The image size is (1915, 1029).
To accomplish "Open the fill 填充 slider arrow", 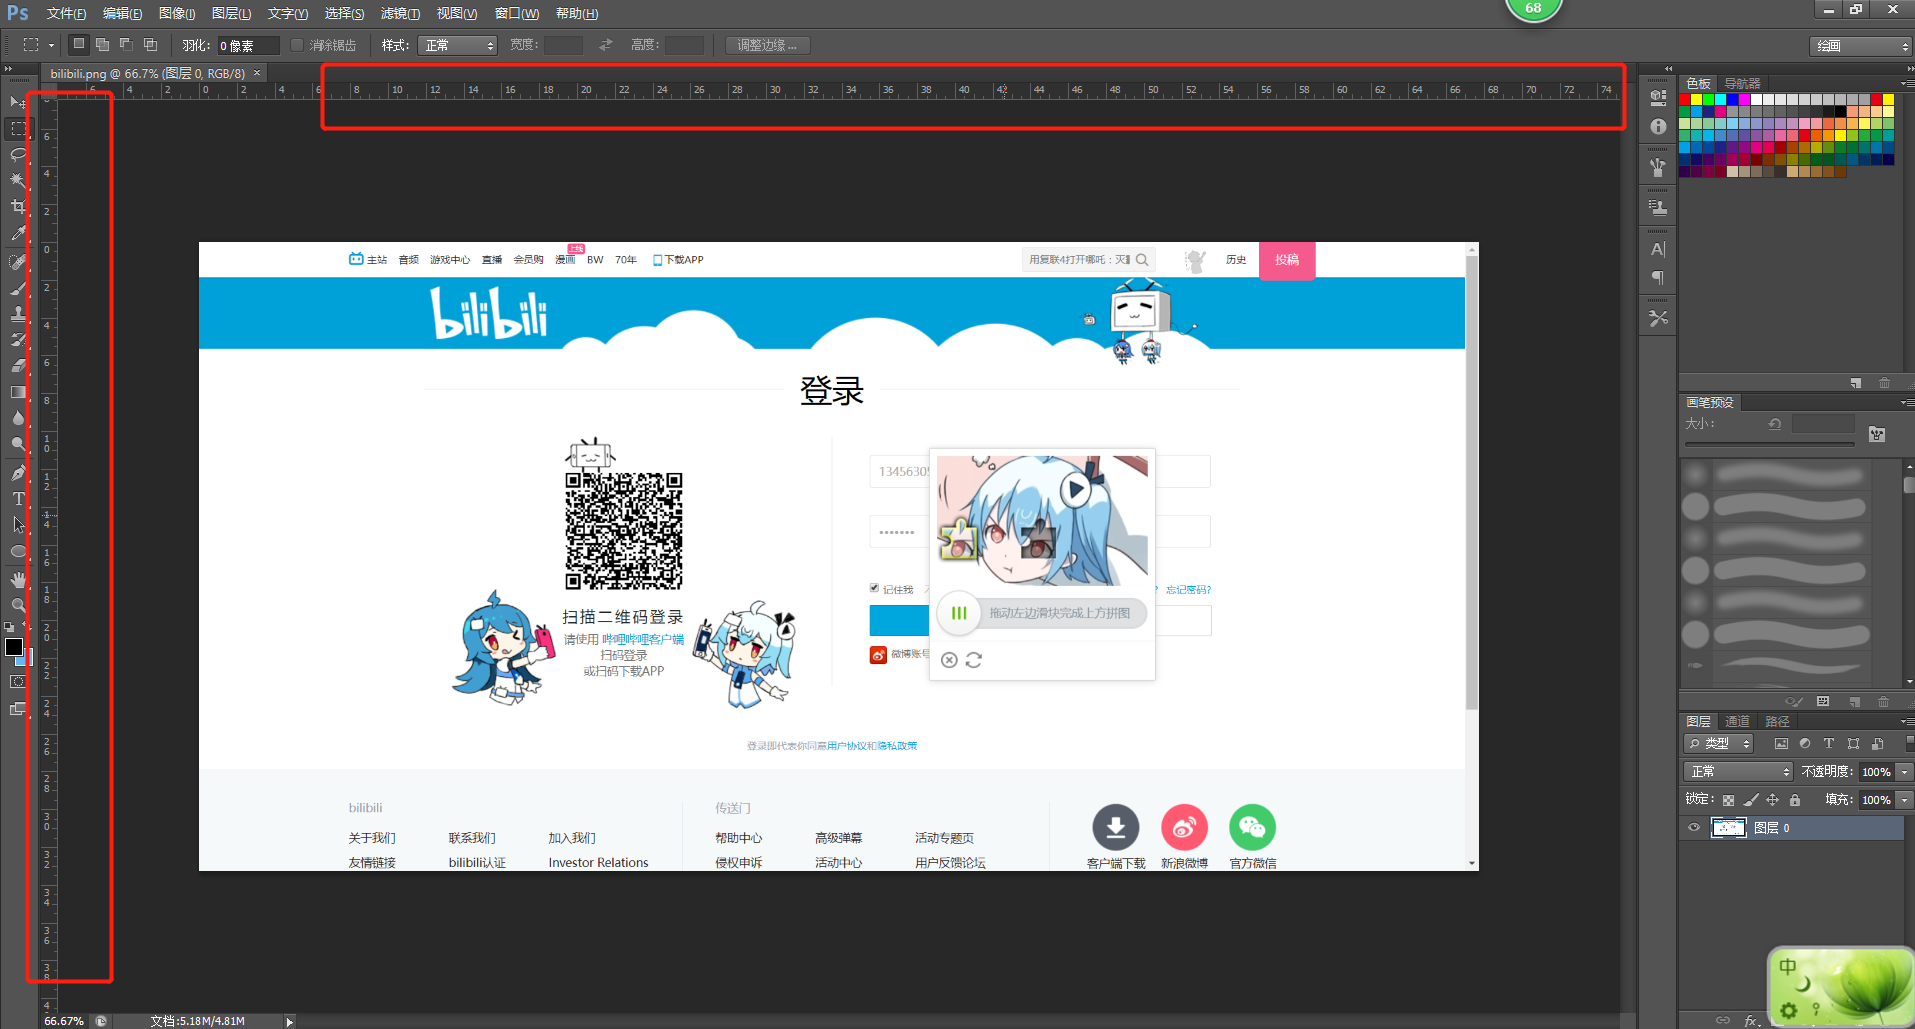I will [x=1904, y=800].
